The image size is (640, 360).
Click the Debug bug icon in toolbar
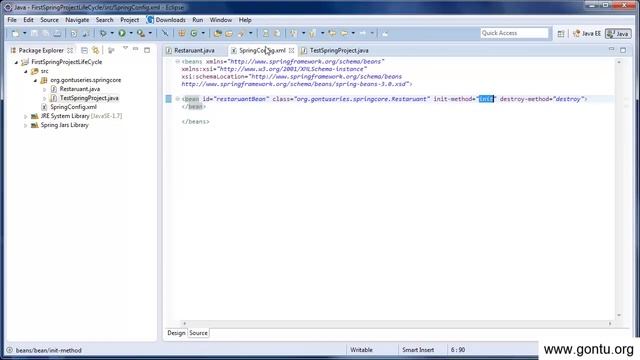click(103, 33)
